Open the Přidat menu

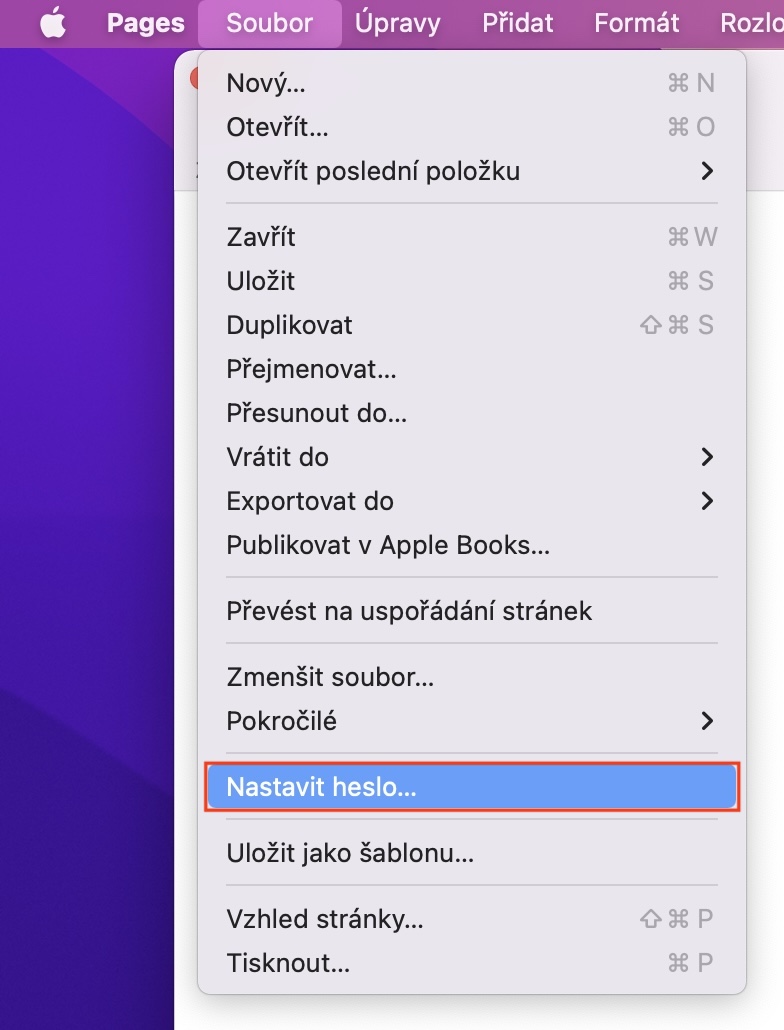pyautogui.click(x=517, y=24)
